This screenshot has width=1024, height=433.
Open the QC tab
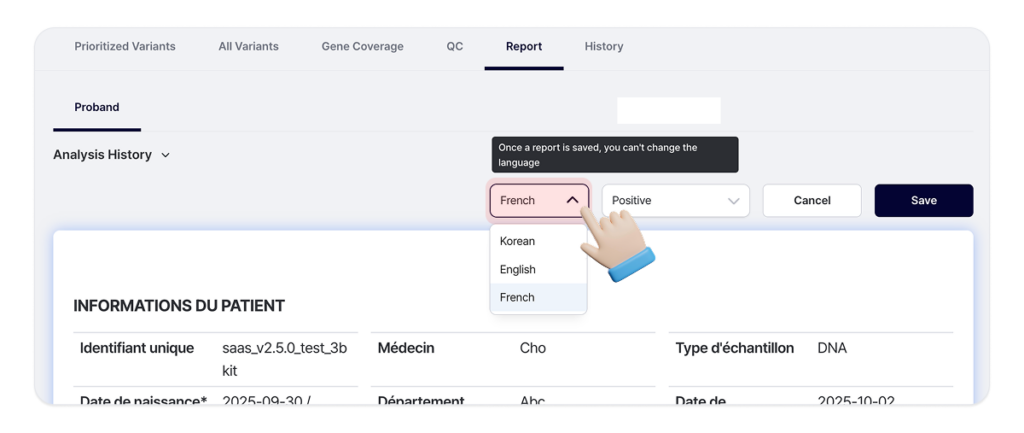click(x=454, y=46)
